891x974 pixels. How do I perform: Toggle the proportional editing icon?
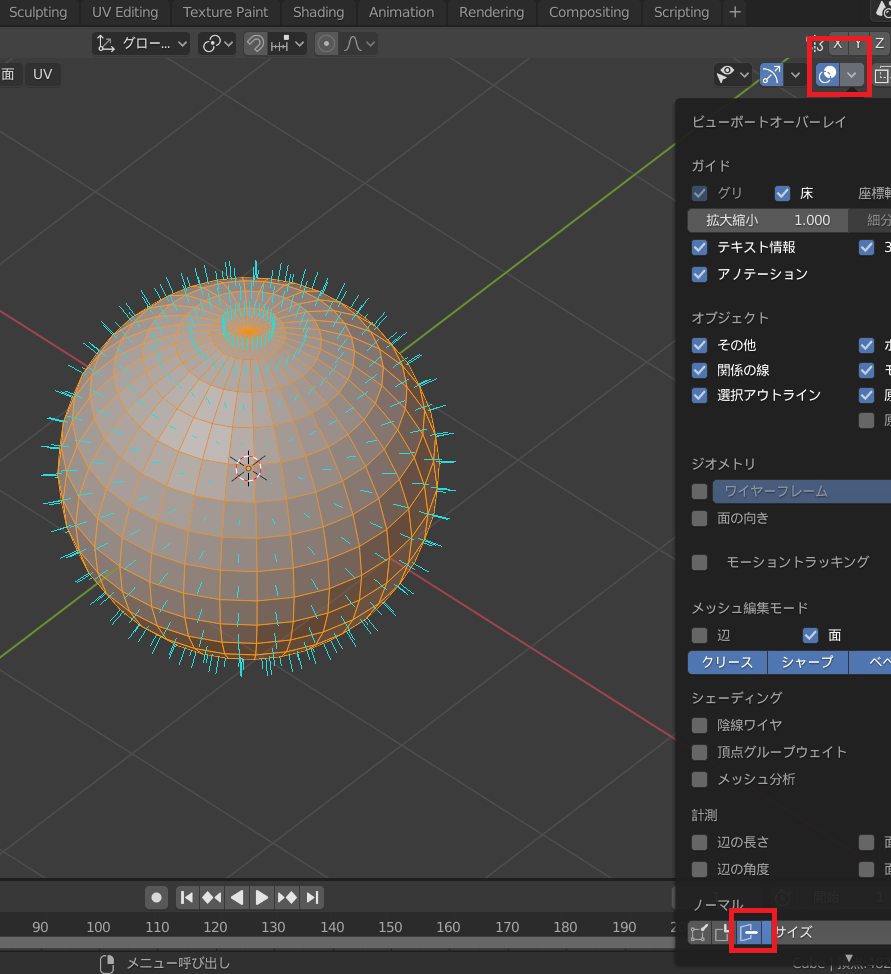[x=326, y=44]
